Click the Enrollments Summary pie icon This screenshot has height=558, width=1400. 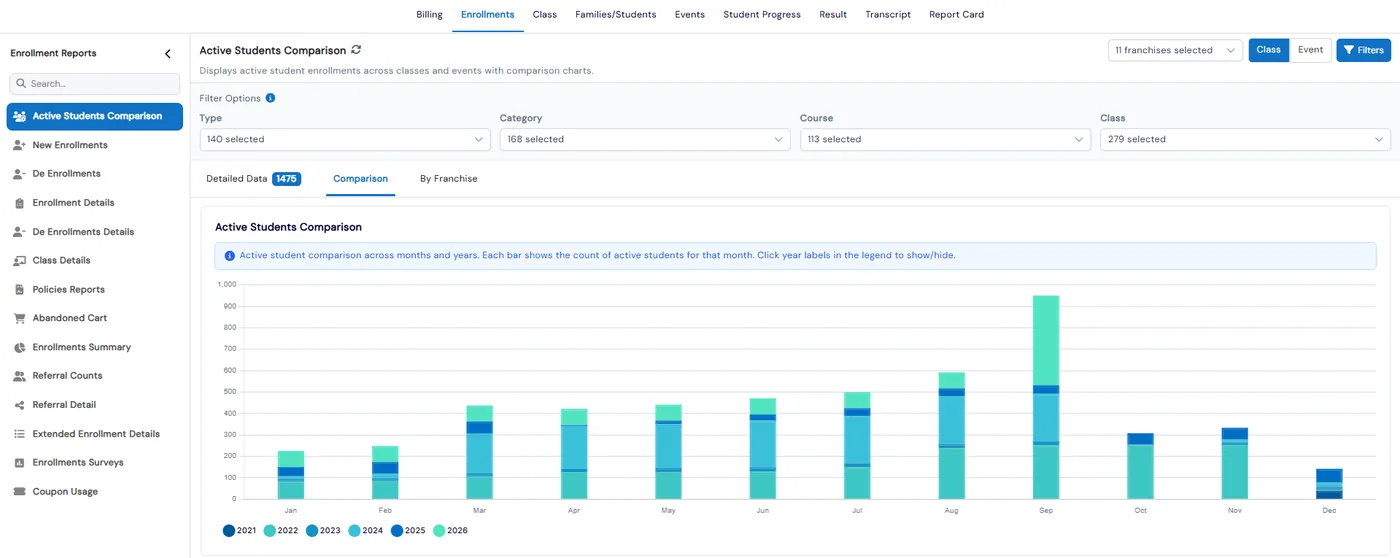[x=20, y=347]
